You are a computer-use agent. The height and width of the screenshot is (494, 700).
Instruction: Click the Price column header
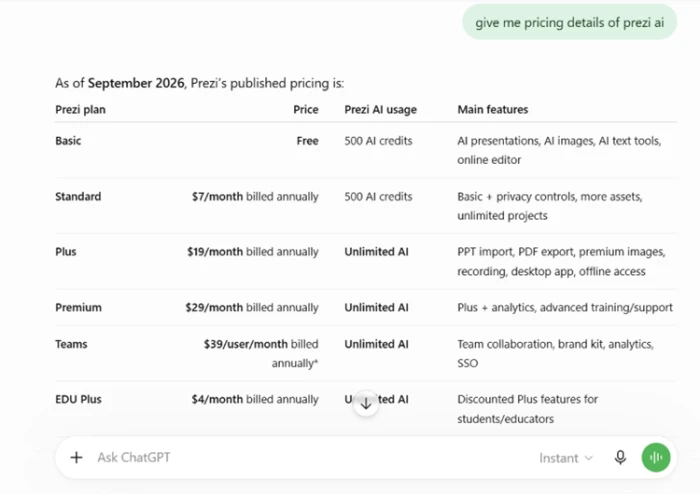[x=306, y=110]
